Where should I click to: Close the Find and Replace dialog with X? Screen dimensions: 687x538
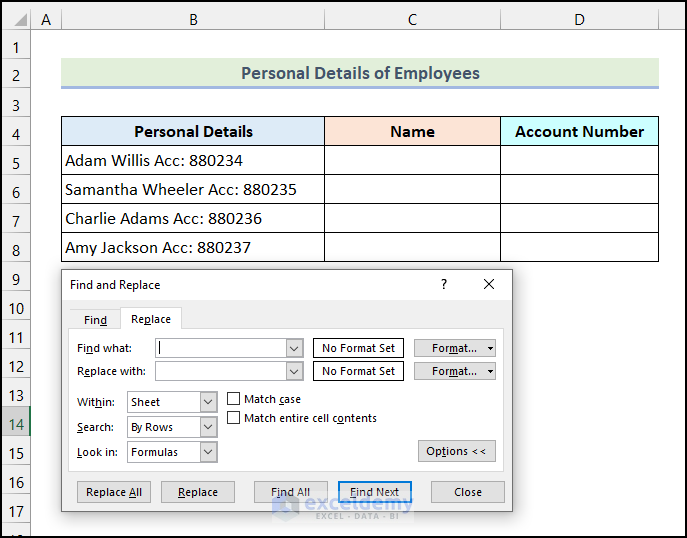(489, 285)
